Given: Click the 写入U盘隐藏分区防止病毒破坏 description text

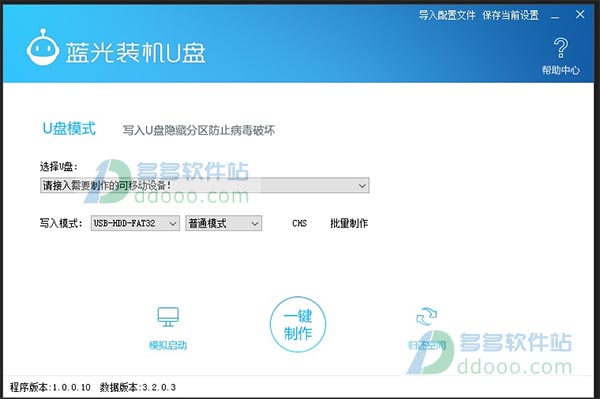Looking at the screenshot, I should (x=199, y=130).
